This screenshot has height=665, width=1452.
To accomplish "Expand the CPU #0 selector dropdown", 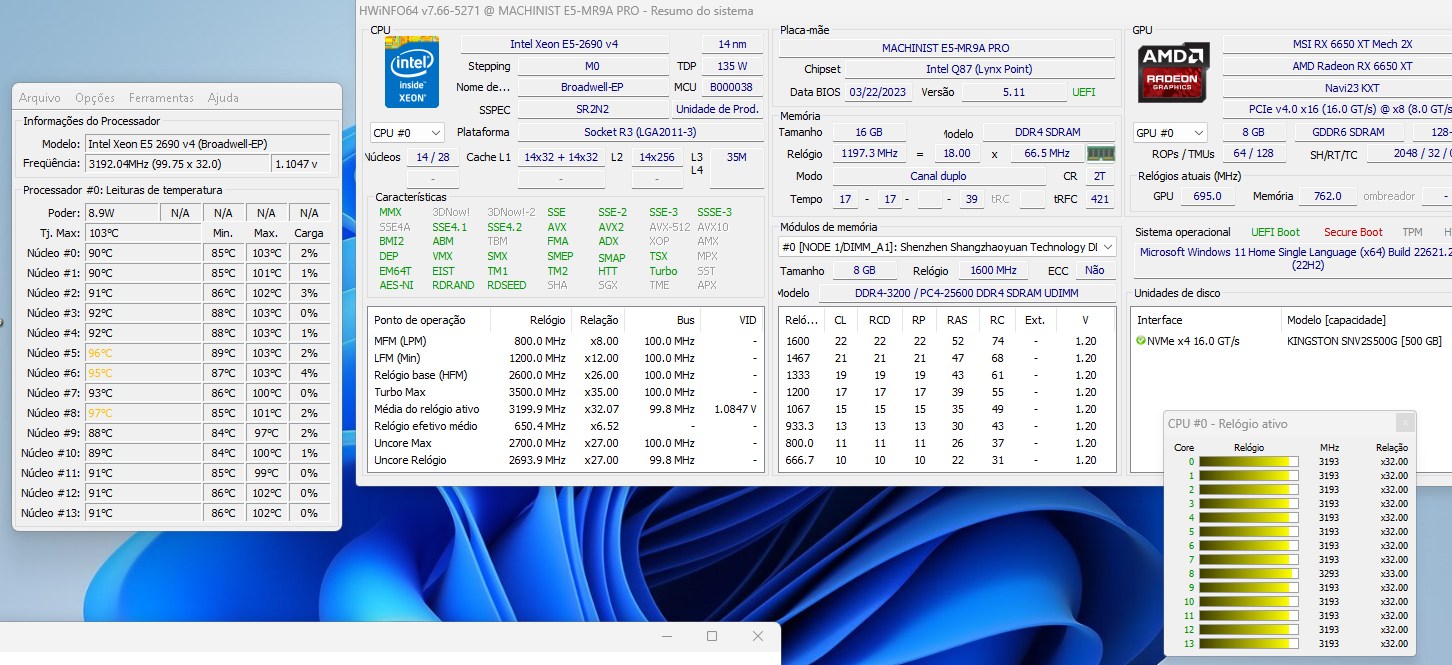I will point(407,132).
